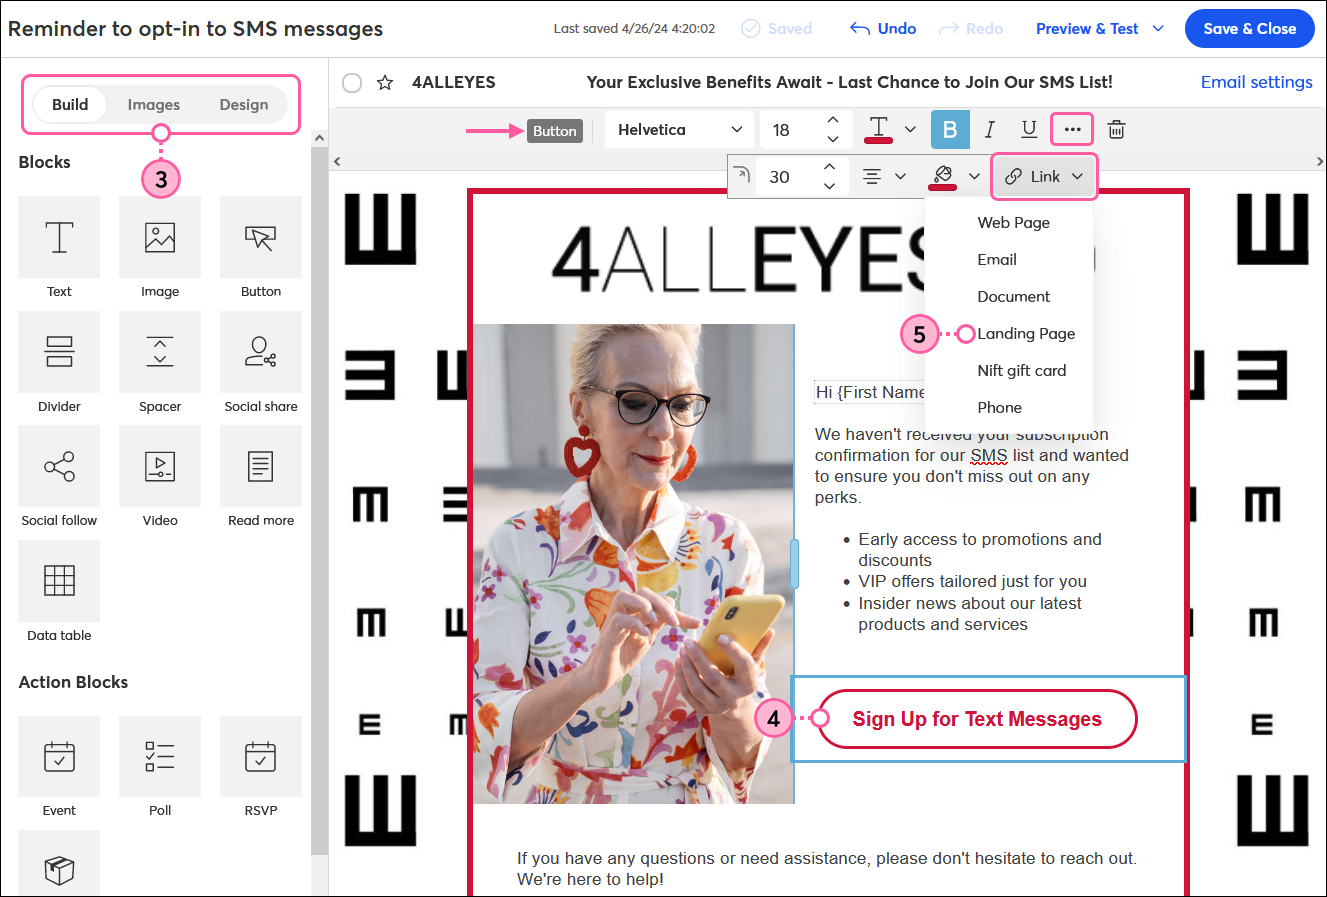1327x897 pixels.
Task: Undo the last change
Action: click(x=883, y=28)
